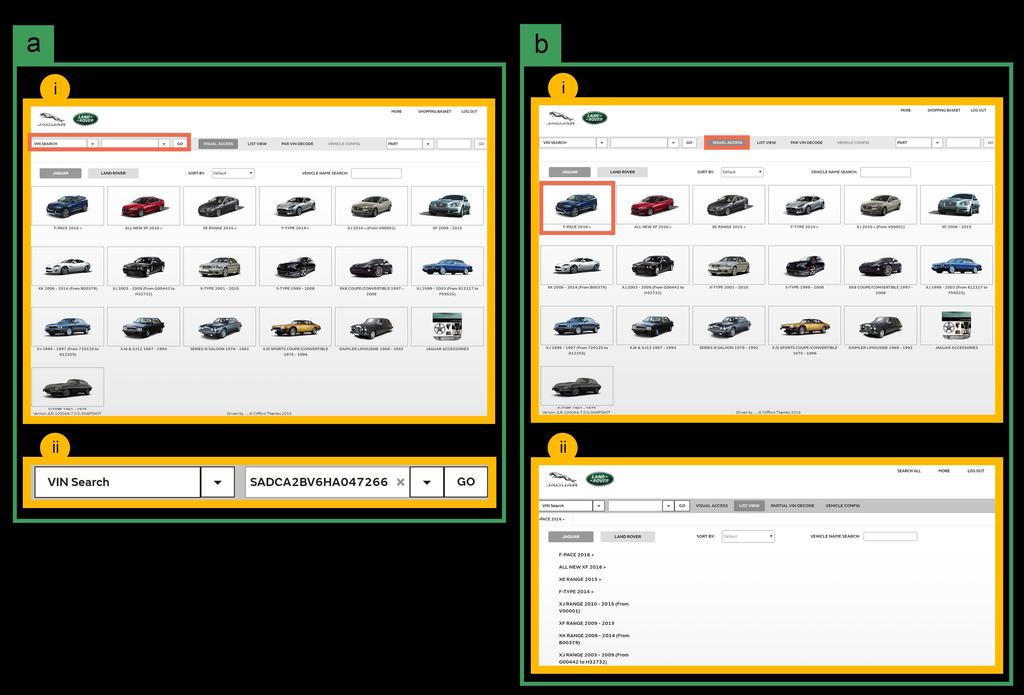Open the VIN SEARCH dropdown in panel b-i
1024x695 pixels.
coord(602,142)
